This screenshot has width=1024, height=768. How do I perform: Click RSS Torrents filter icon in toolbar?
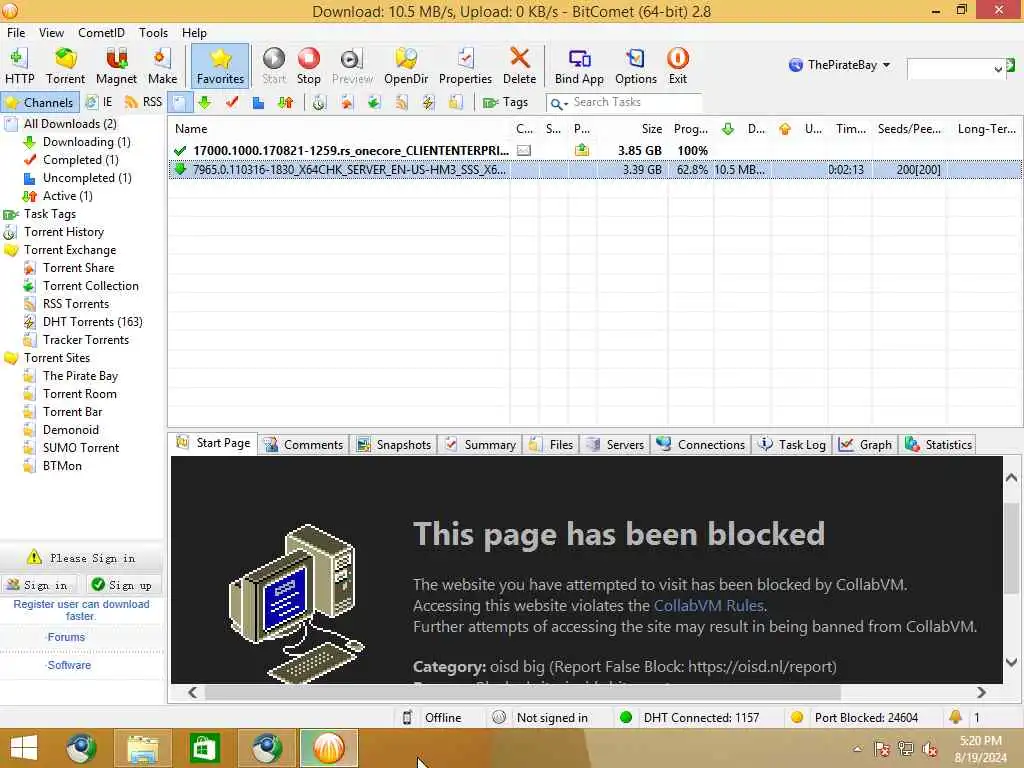point(401,103)
